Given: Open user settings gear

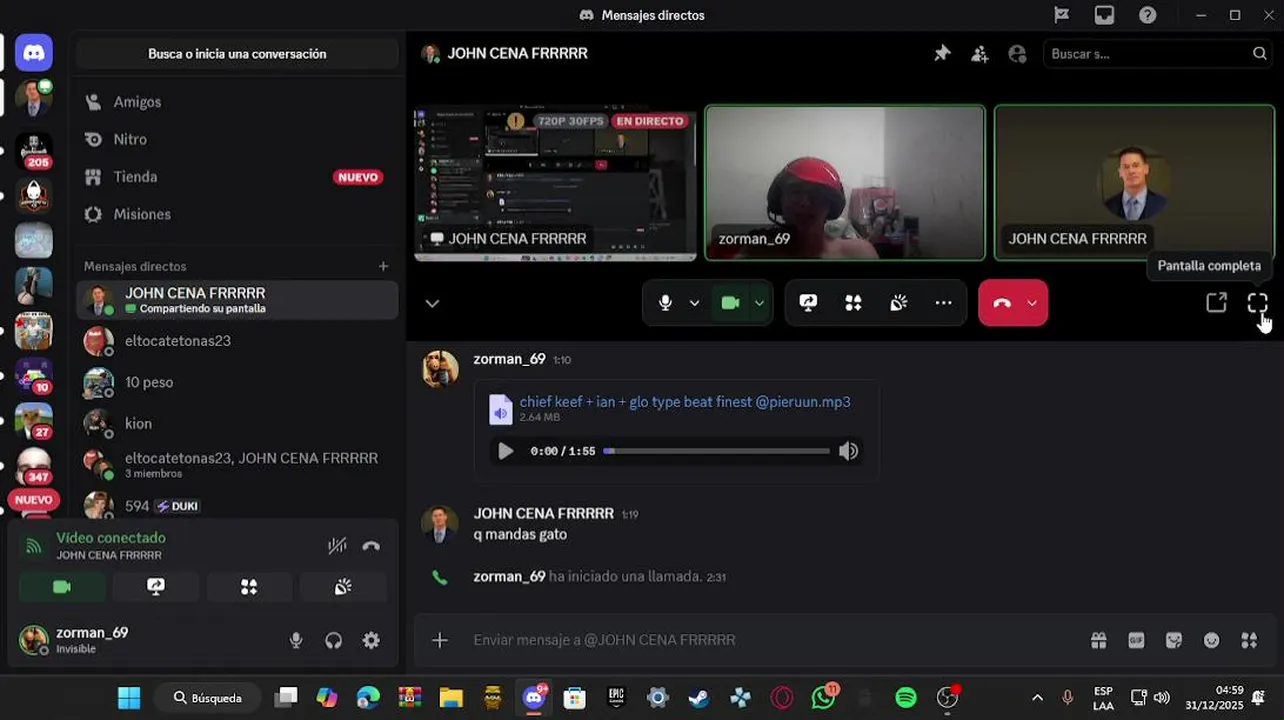Looking at the screenshot, I should click(371, 641).
